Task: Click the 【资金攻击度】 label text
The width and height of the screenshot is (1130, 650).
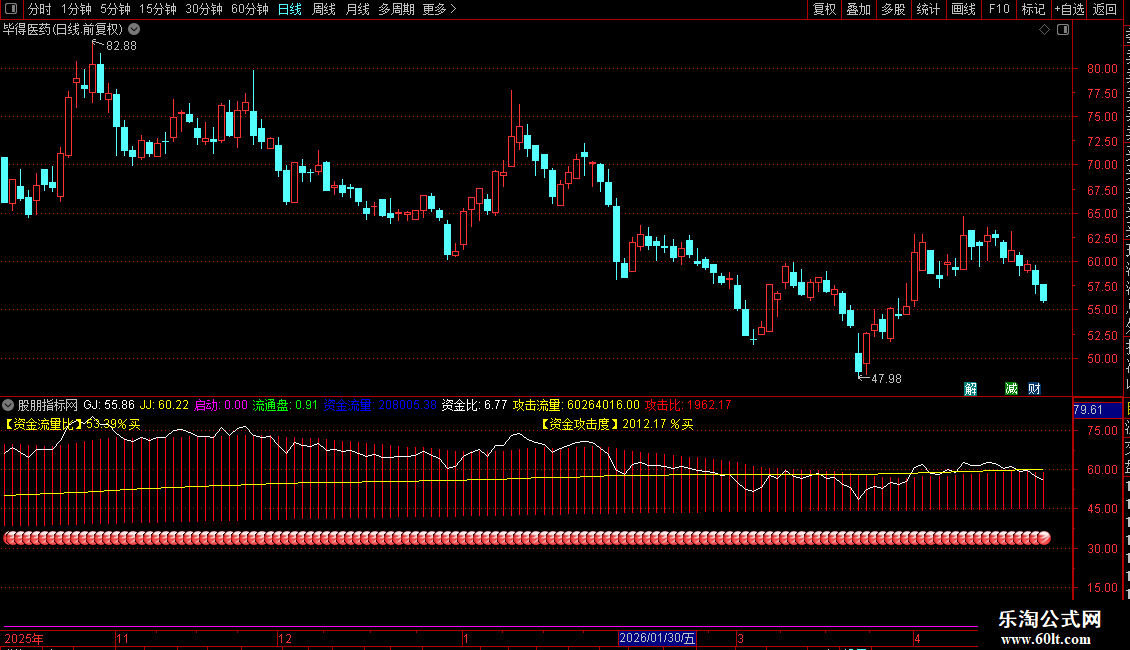Action: (x=579, y=424)
